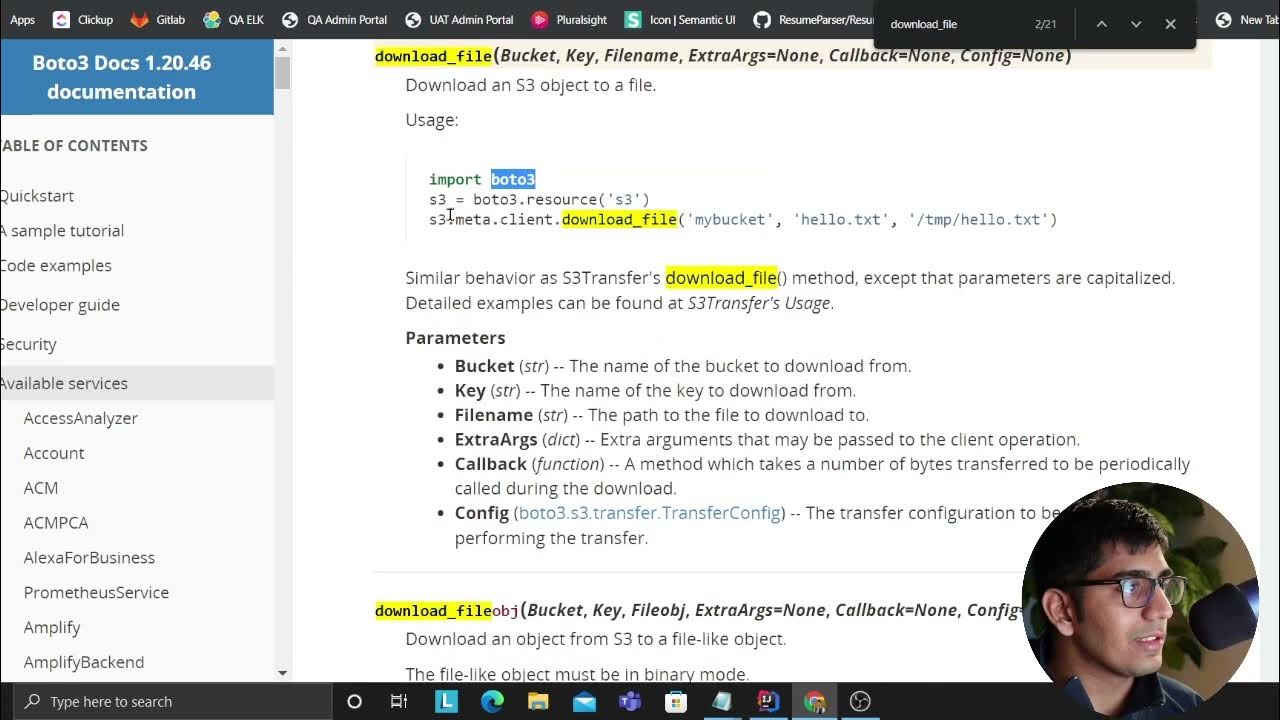Click highlighted boto3 in import line
Screen dimensions: 1280x720
(x=513, y=179)
